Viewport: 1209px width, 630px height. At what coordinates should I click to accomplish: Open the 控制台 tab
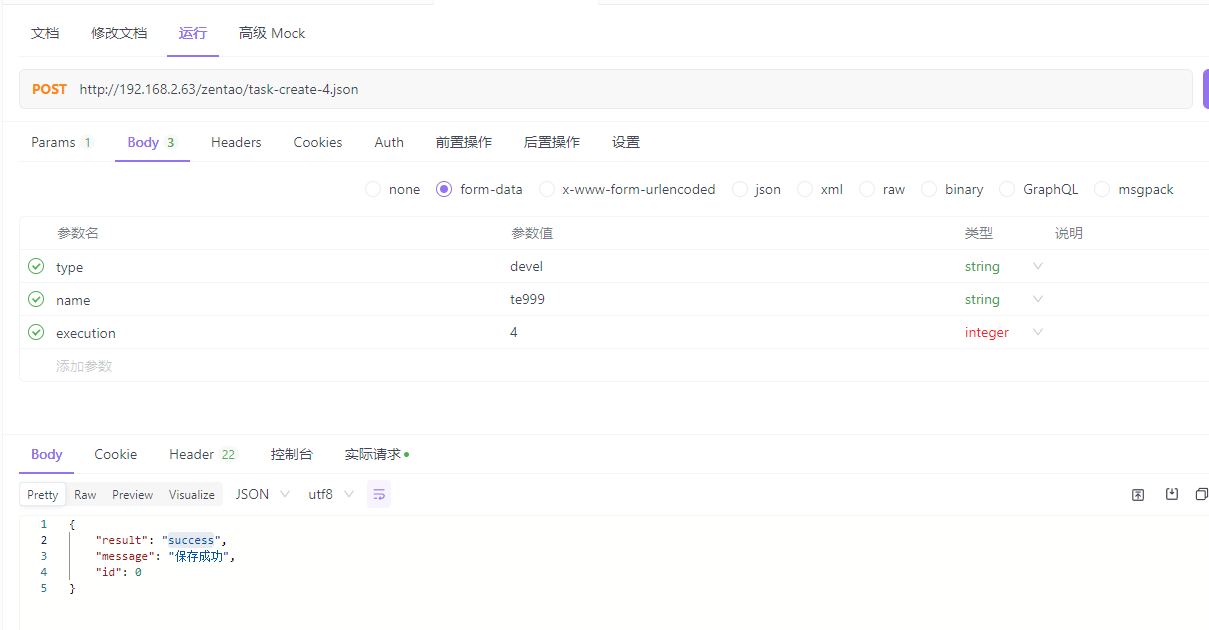[291, 454]
